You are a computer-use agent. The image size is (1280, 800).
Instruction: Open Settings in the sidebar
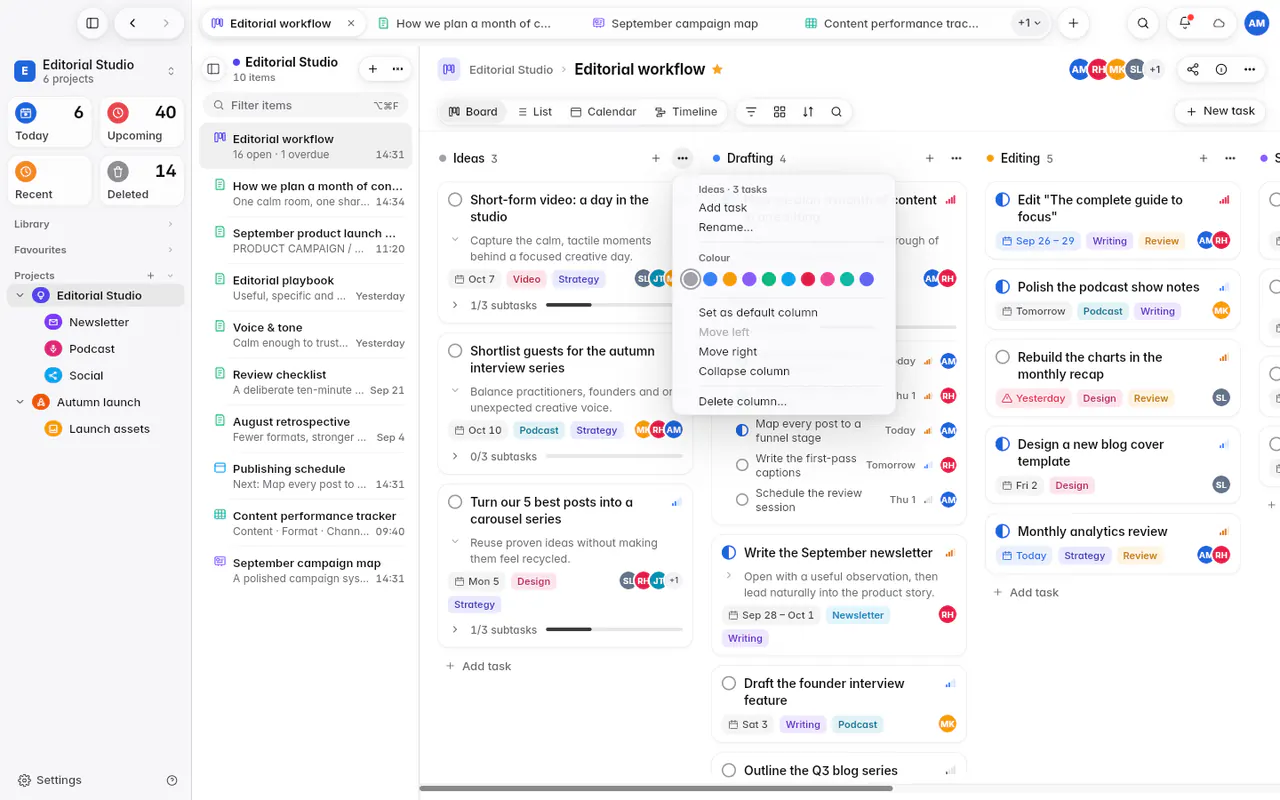coord(50,780)
